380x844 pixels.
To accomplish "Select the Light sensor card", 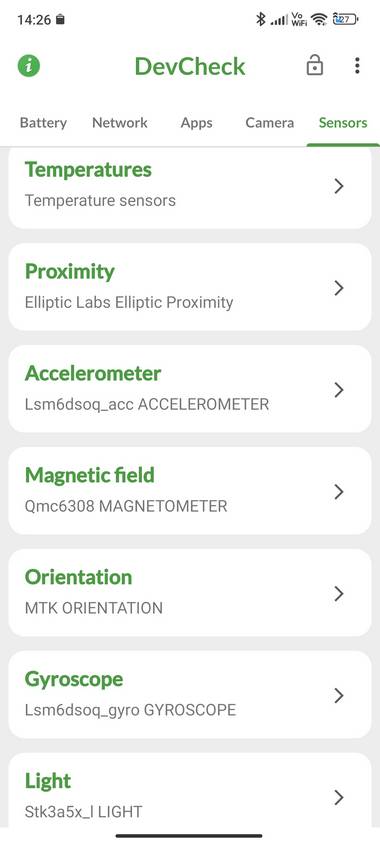I will pos(190,790).
